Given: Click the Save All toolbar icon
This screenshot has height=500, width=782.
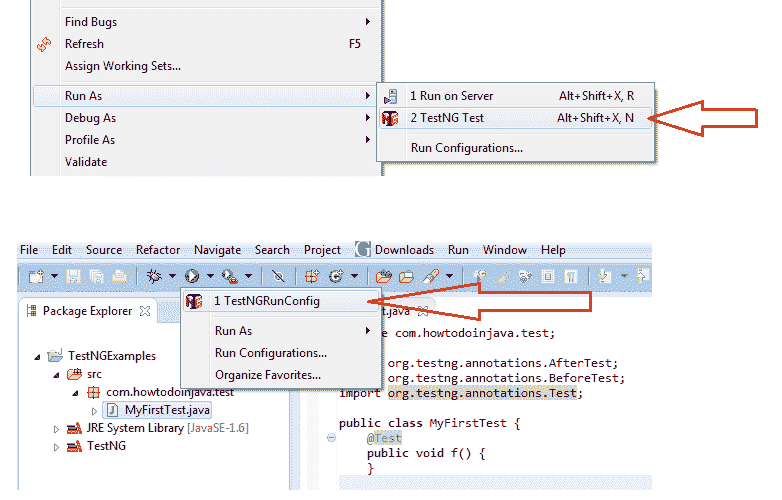Looking at the screenshot, I should coord(97,276).
